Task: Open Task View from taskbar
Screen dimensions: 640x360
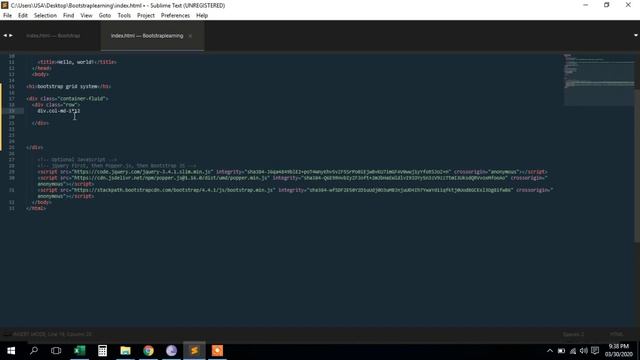Action: (x=56, y=351)
